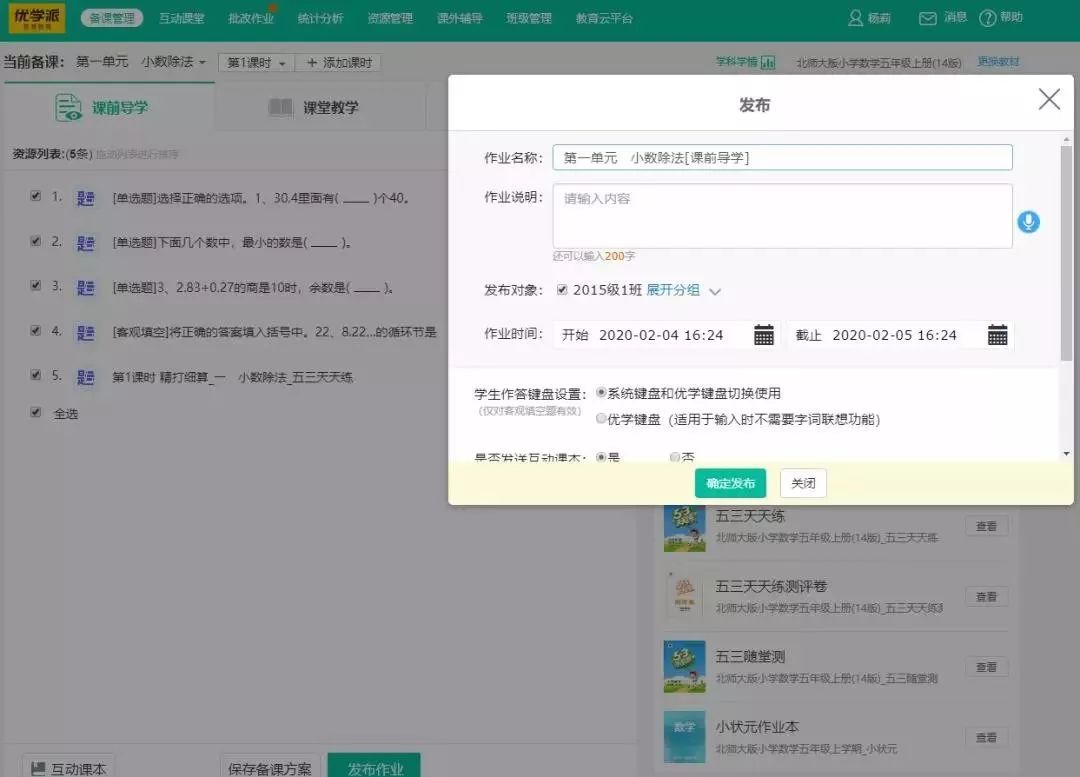Open the 班级管理 menu
This screenshot has width=1080, height=777.
529,18
